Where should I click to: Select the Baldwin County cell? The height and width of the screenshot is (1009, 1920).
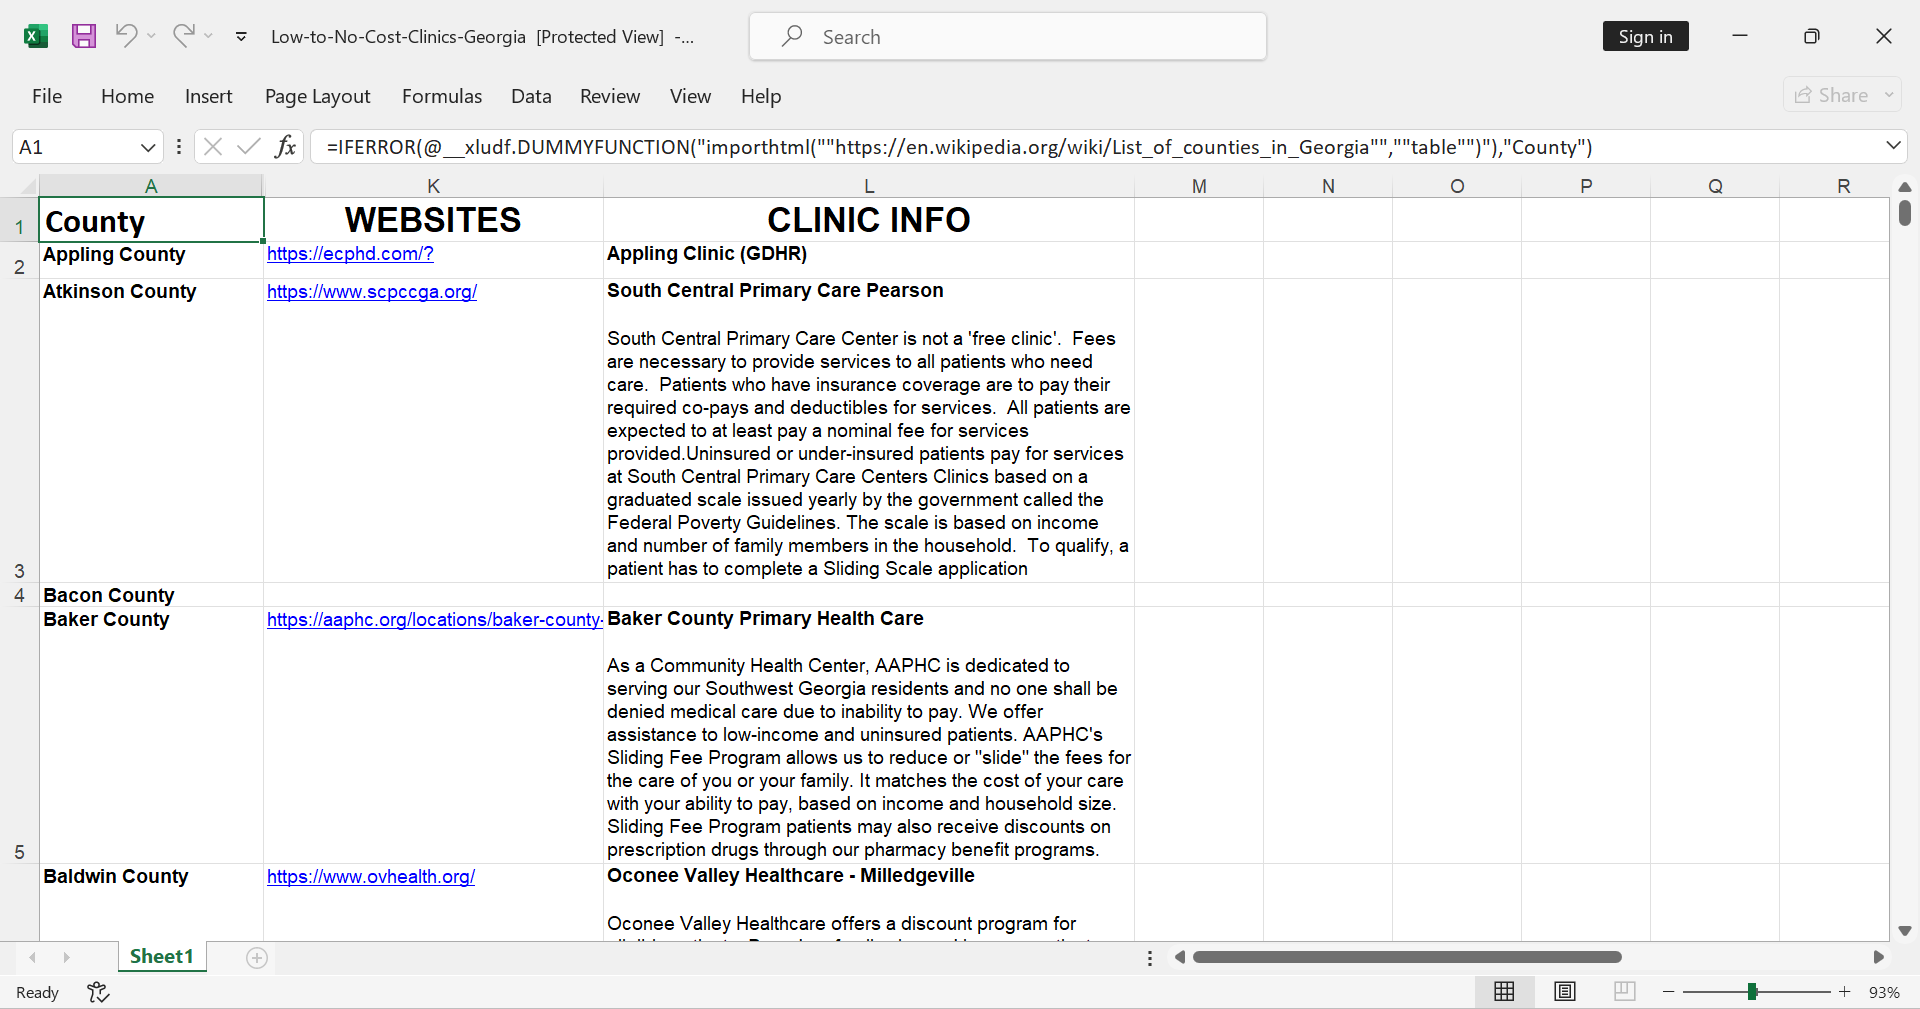click(x=151, y=902)
